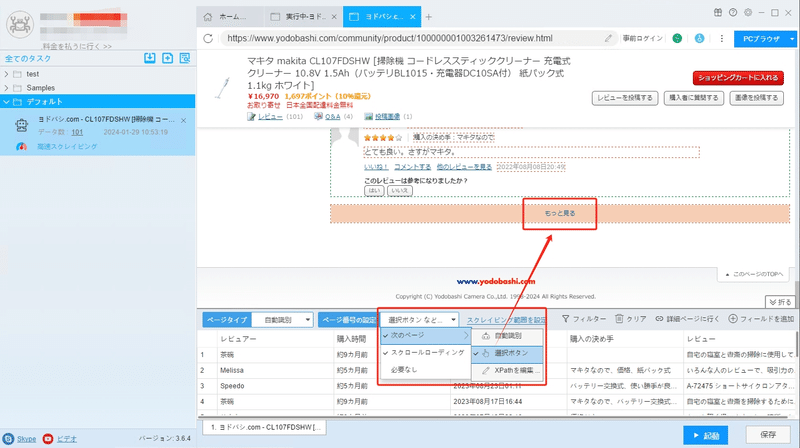Choose 選択ボタン in the submenu
The height and width of the screenshot is (448, 800).
click(x=507, y=353)
